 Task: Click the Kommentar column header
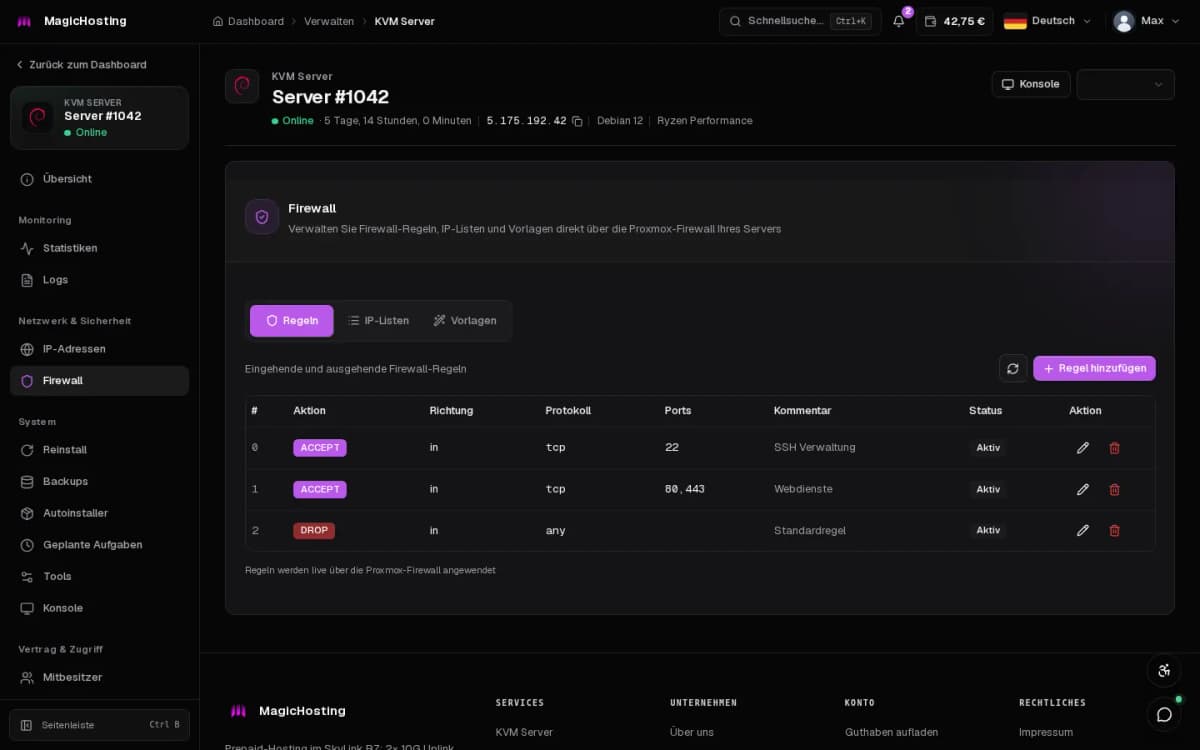pyautogui.click(x=802, y=411)
